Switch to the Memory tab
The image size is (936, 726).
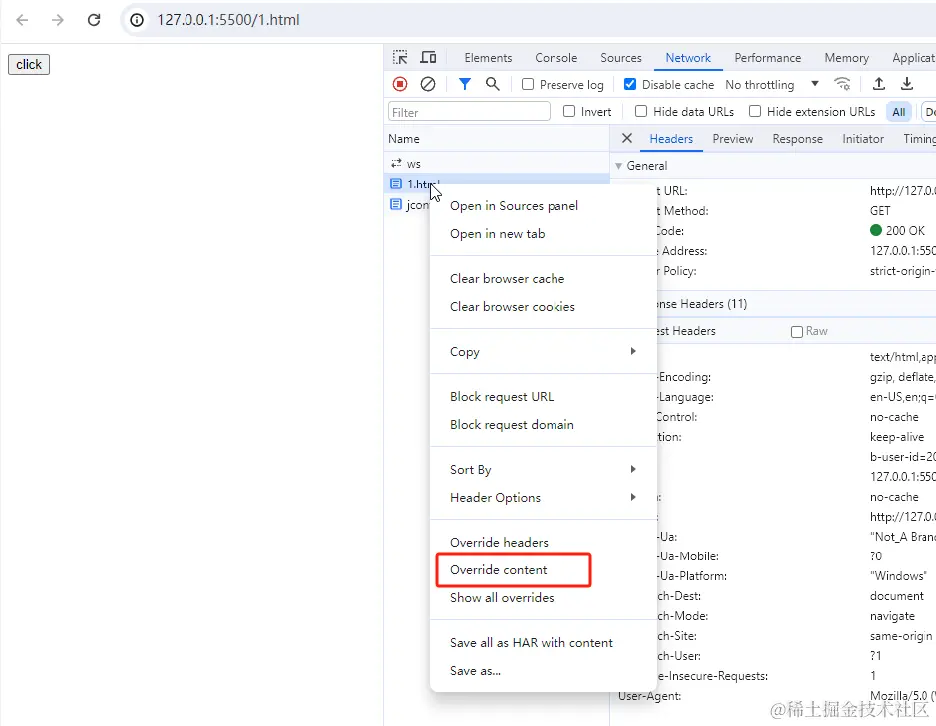pyautogui.click(x=846, y=58)
